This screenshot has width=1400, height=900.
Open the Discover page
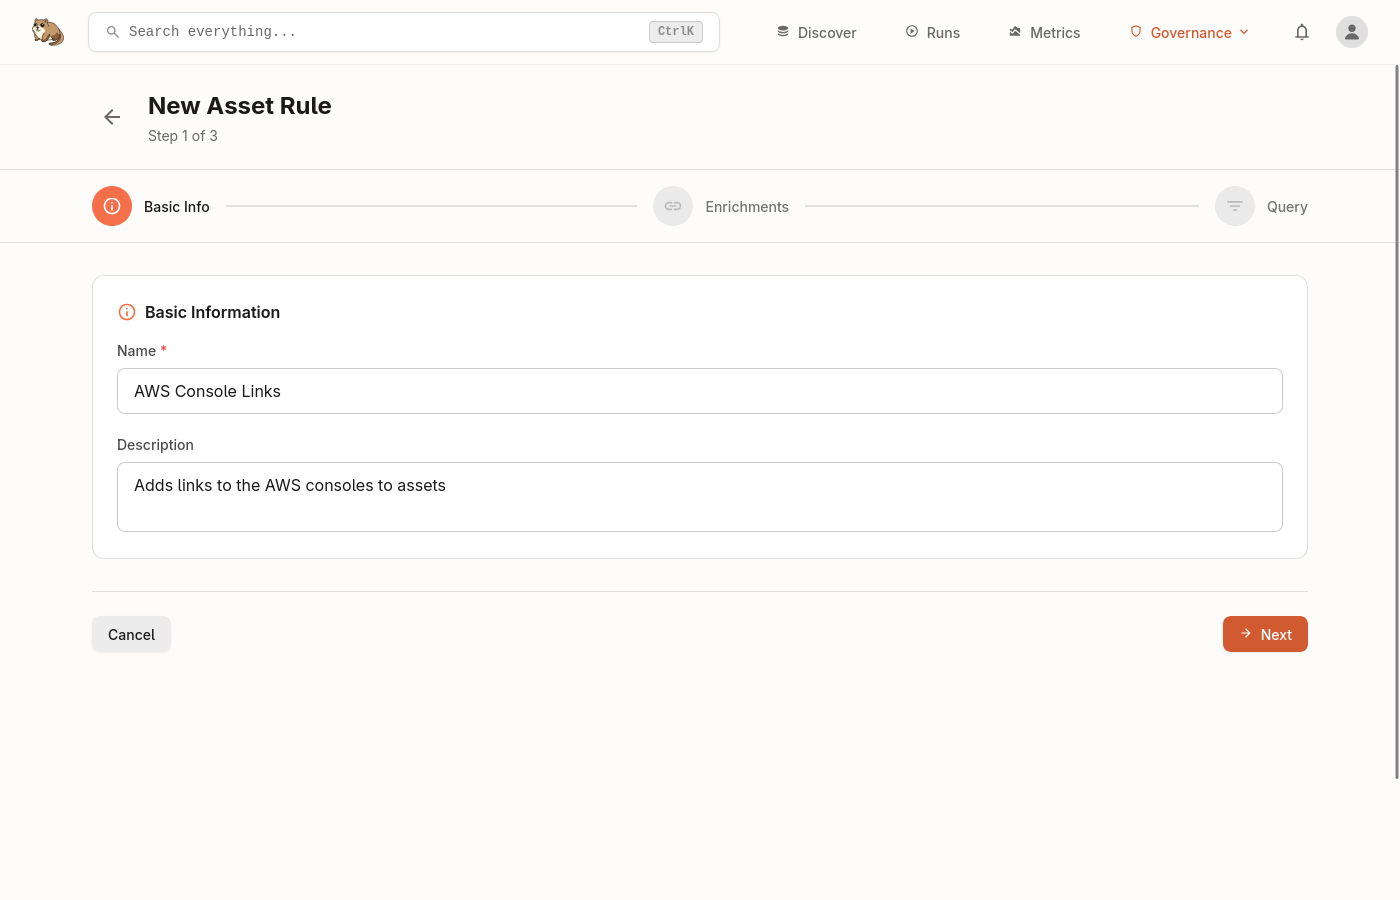816,32
